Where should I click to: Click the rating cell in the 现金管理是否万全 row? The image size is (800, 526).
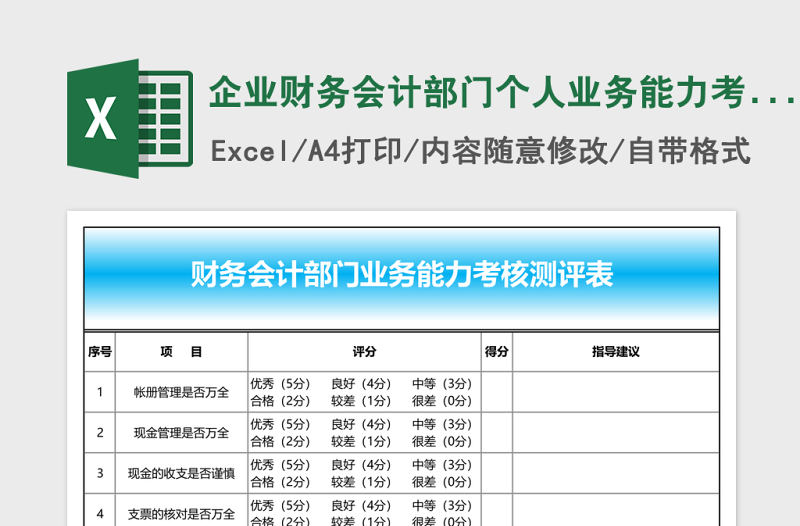click(x=364, y=433)
